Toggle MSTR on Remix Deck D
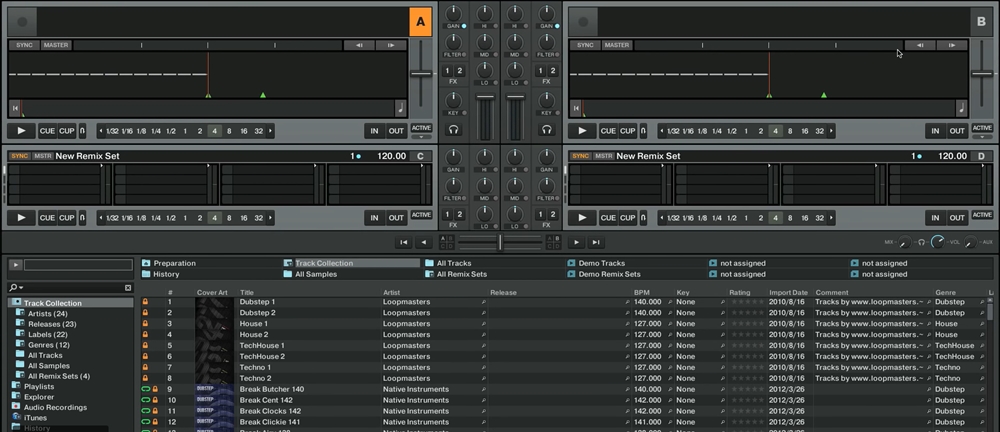 point(603,156)
